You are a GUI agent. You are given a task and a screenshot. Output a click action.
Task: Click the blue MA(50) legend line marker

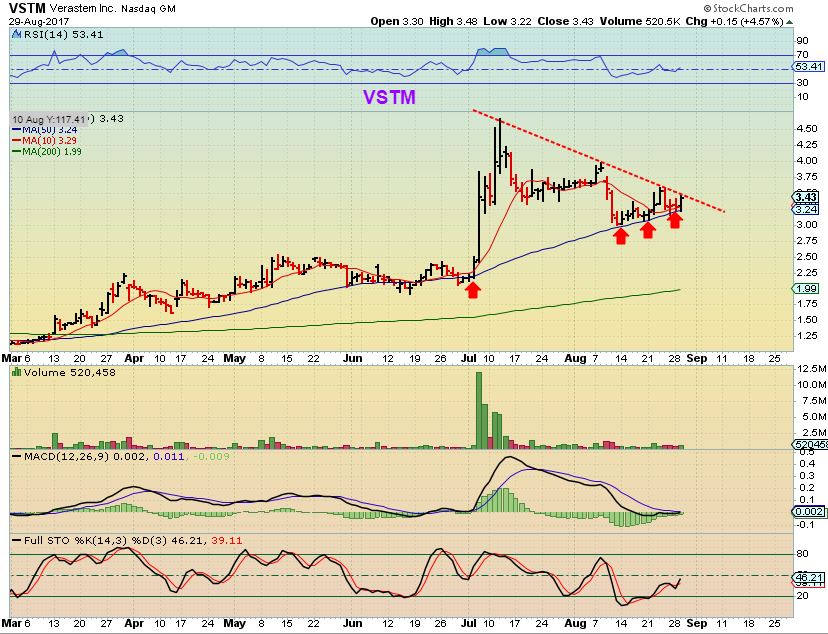pyautogui.click(x=17, y=130)
